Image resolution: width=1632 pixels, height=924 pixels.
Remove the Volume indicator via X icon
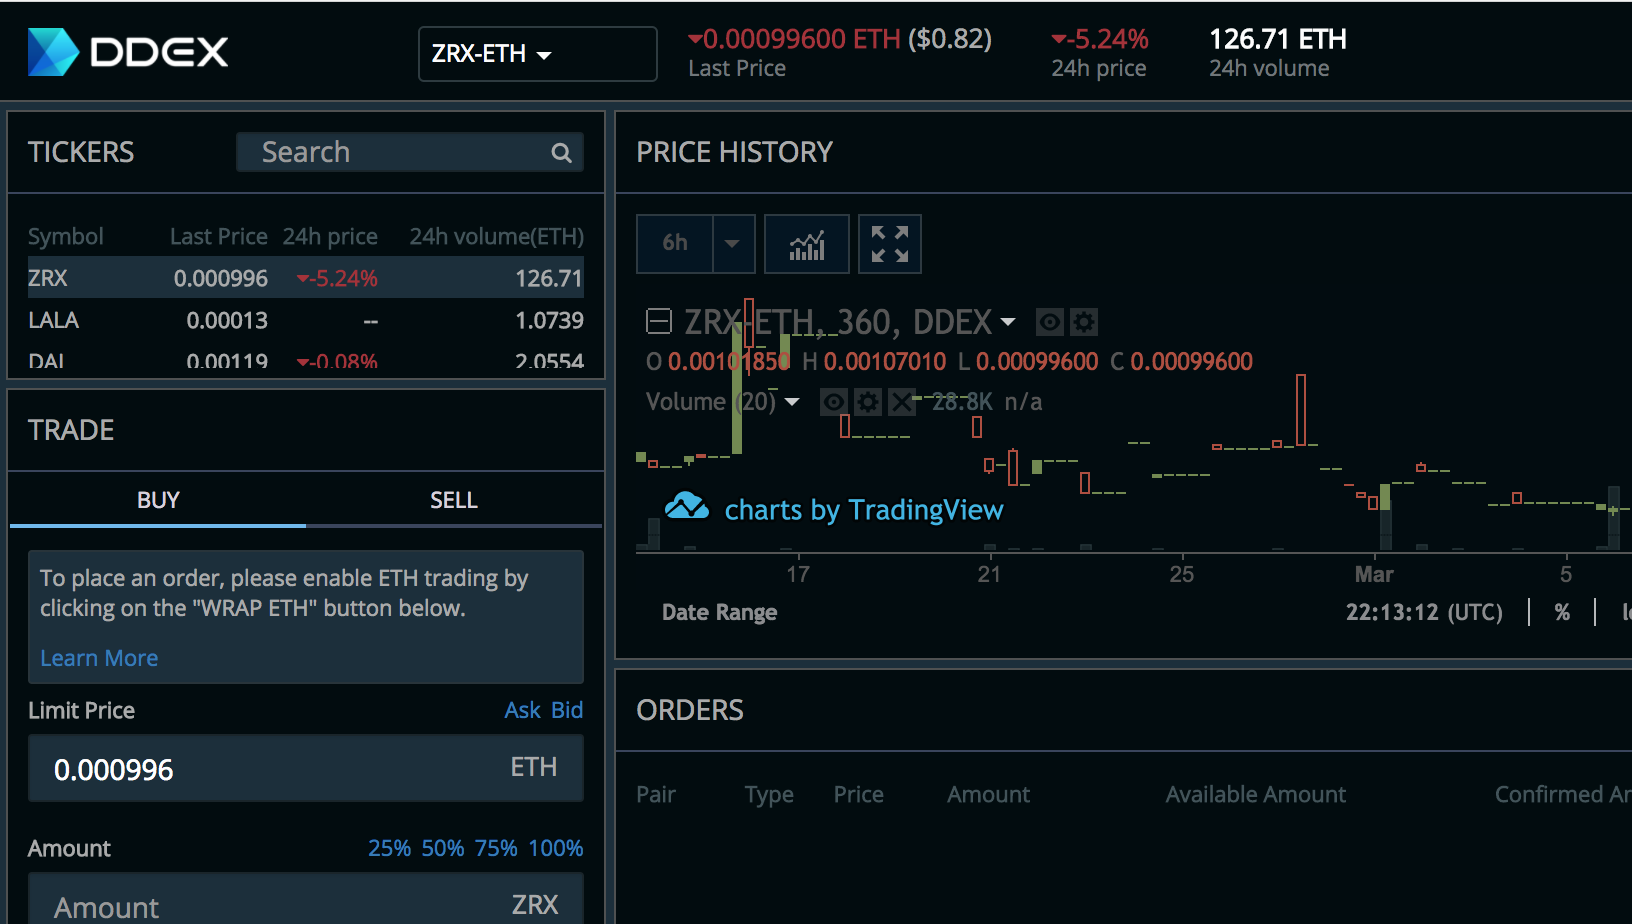[901, 401]
